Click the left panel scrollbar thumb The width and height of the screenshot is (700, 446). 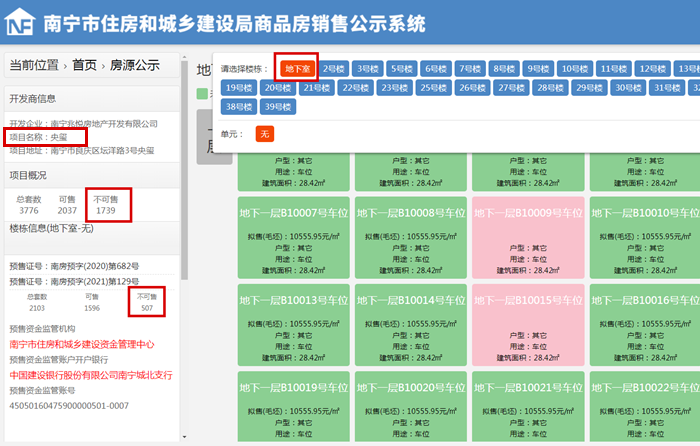pos(184,170)
